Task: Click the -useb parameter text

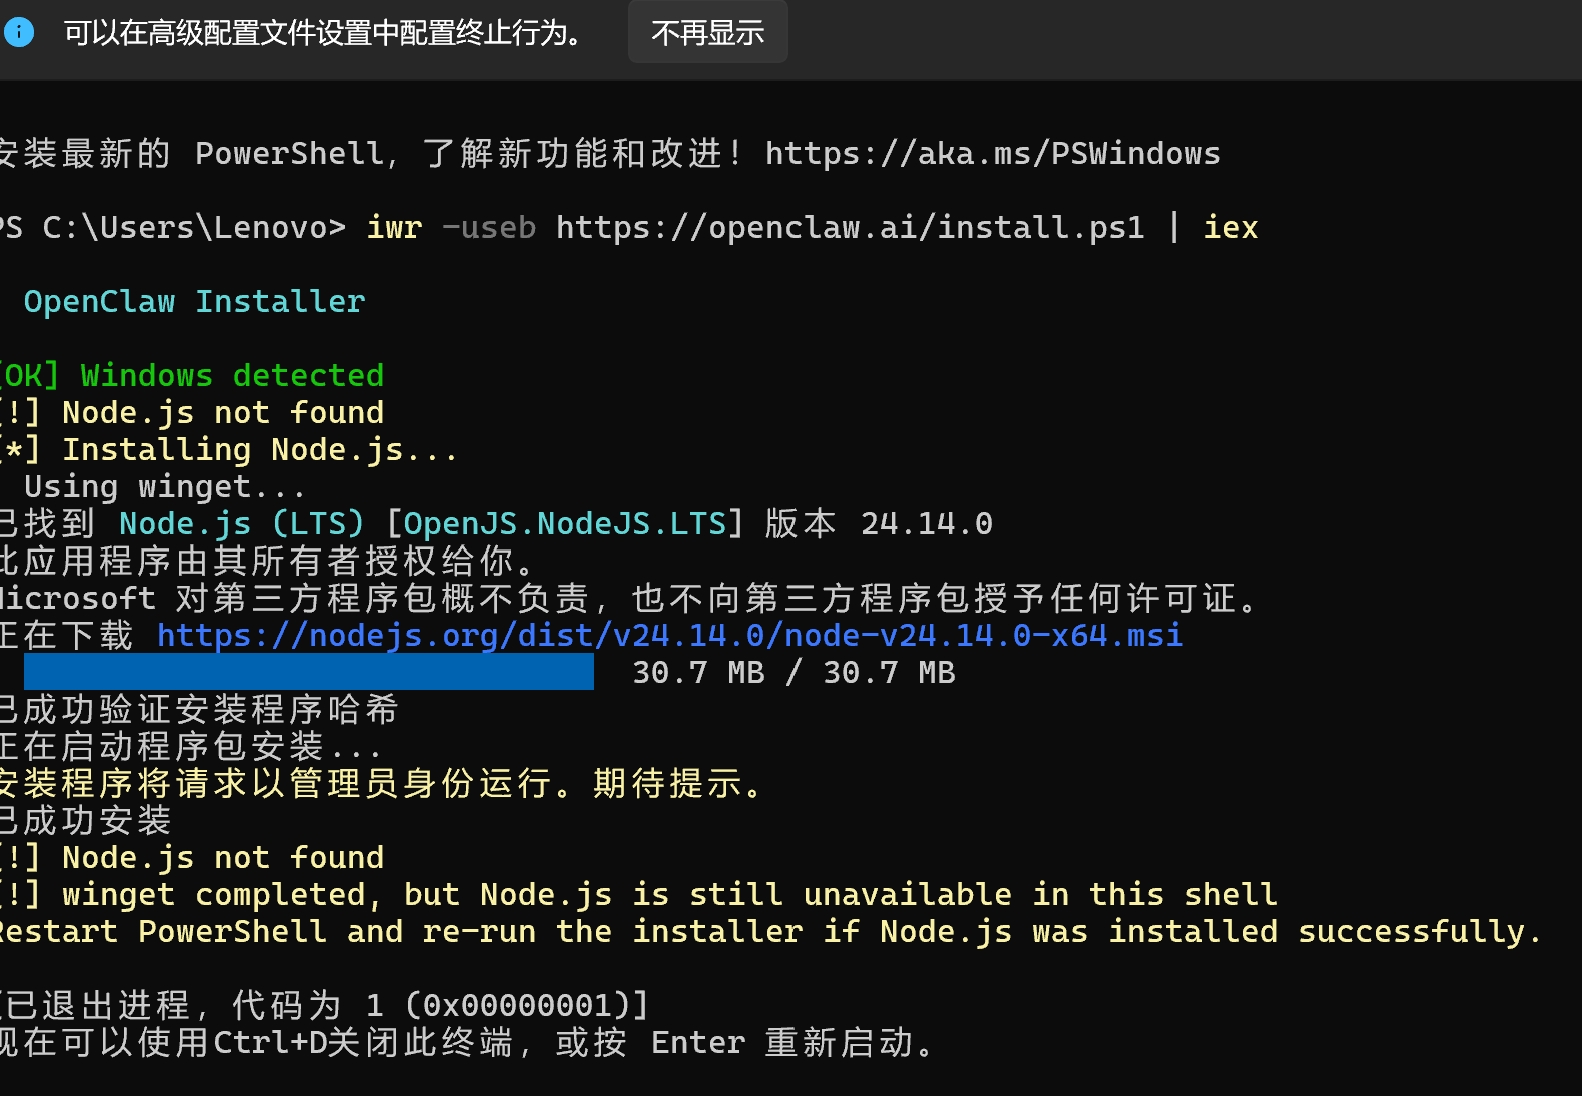Action: [x=489, y=228]
